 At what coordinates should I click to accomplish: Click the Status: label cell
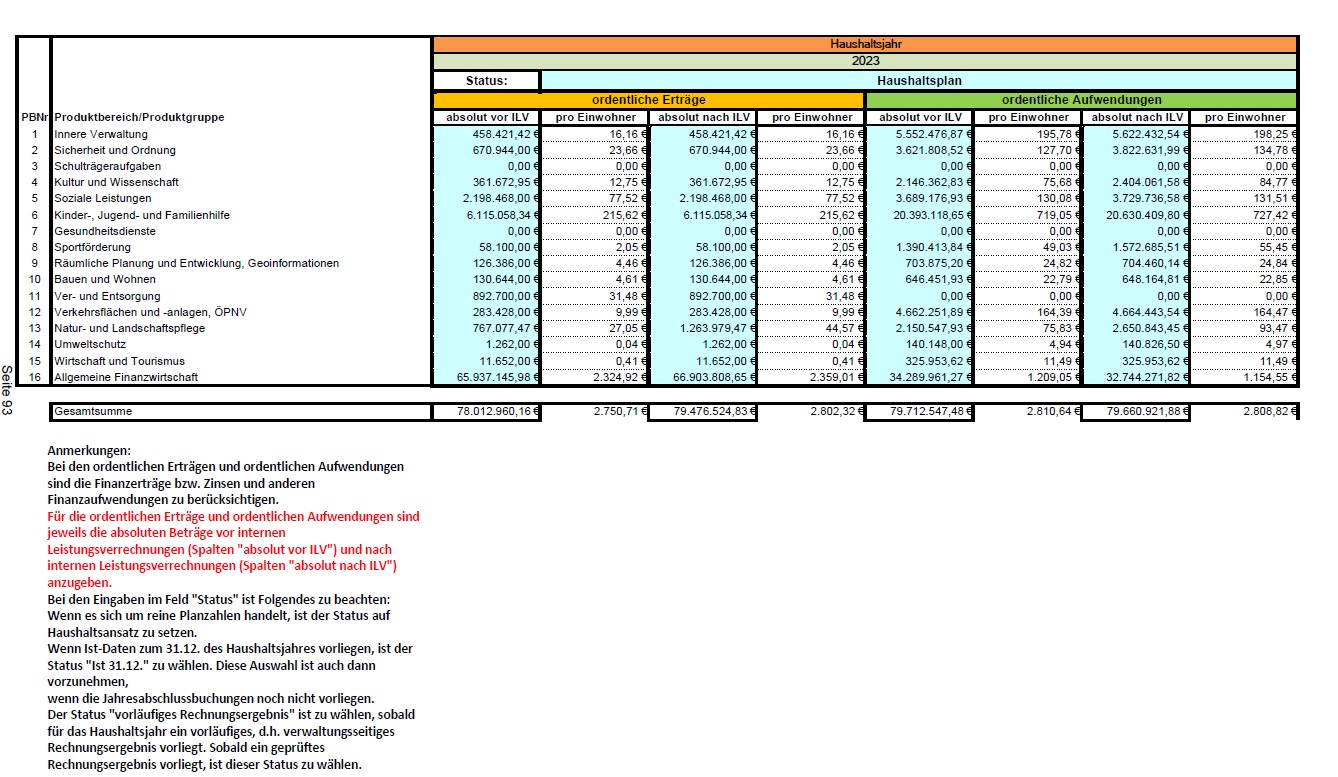point(487,81)
